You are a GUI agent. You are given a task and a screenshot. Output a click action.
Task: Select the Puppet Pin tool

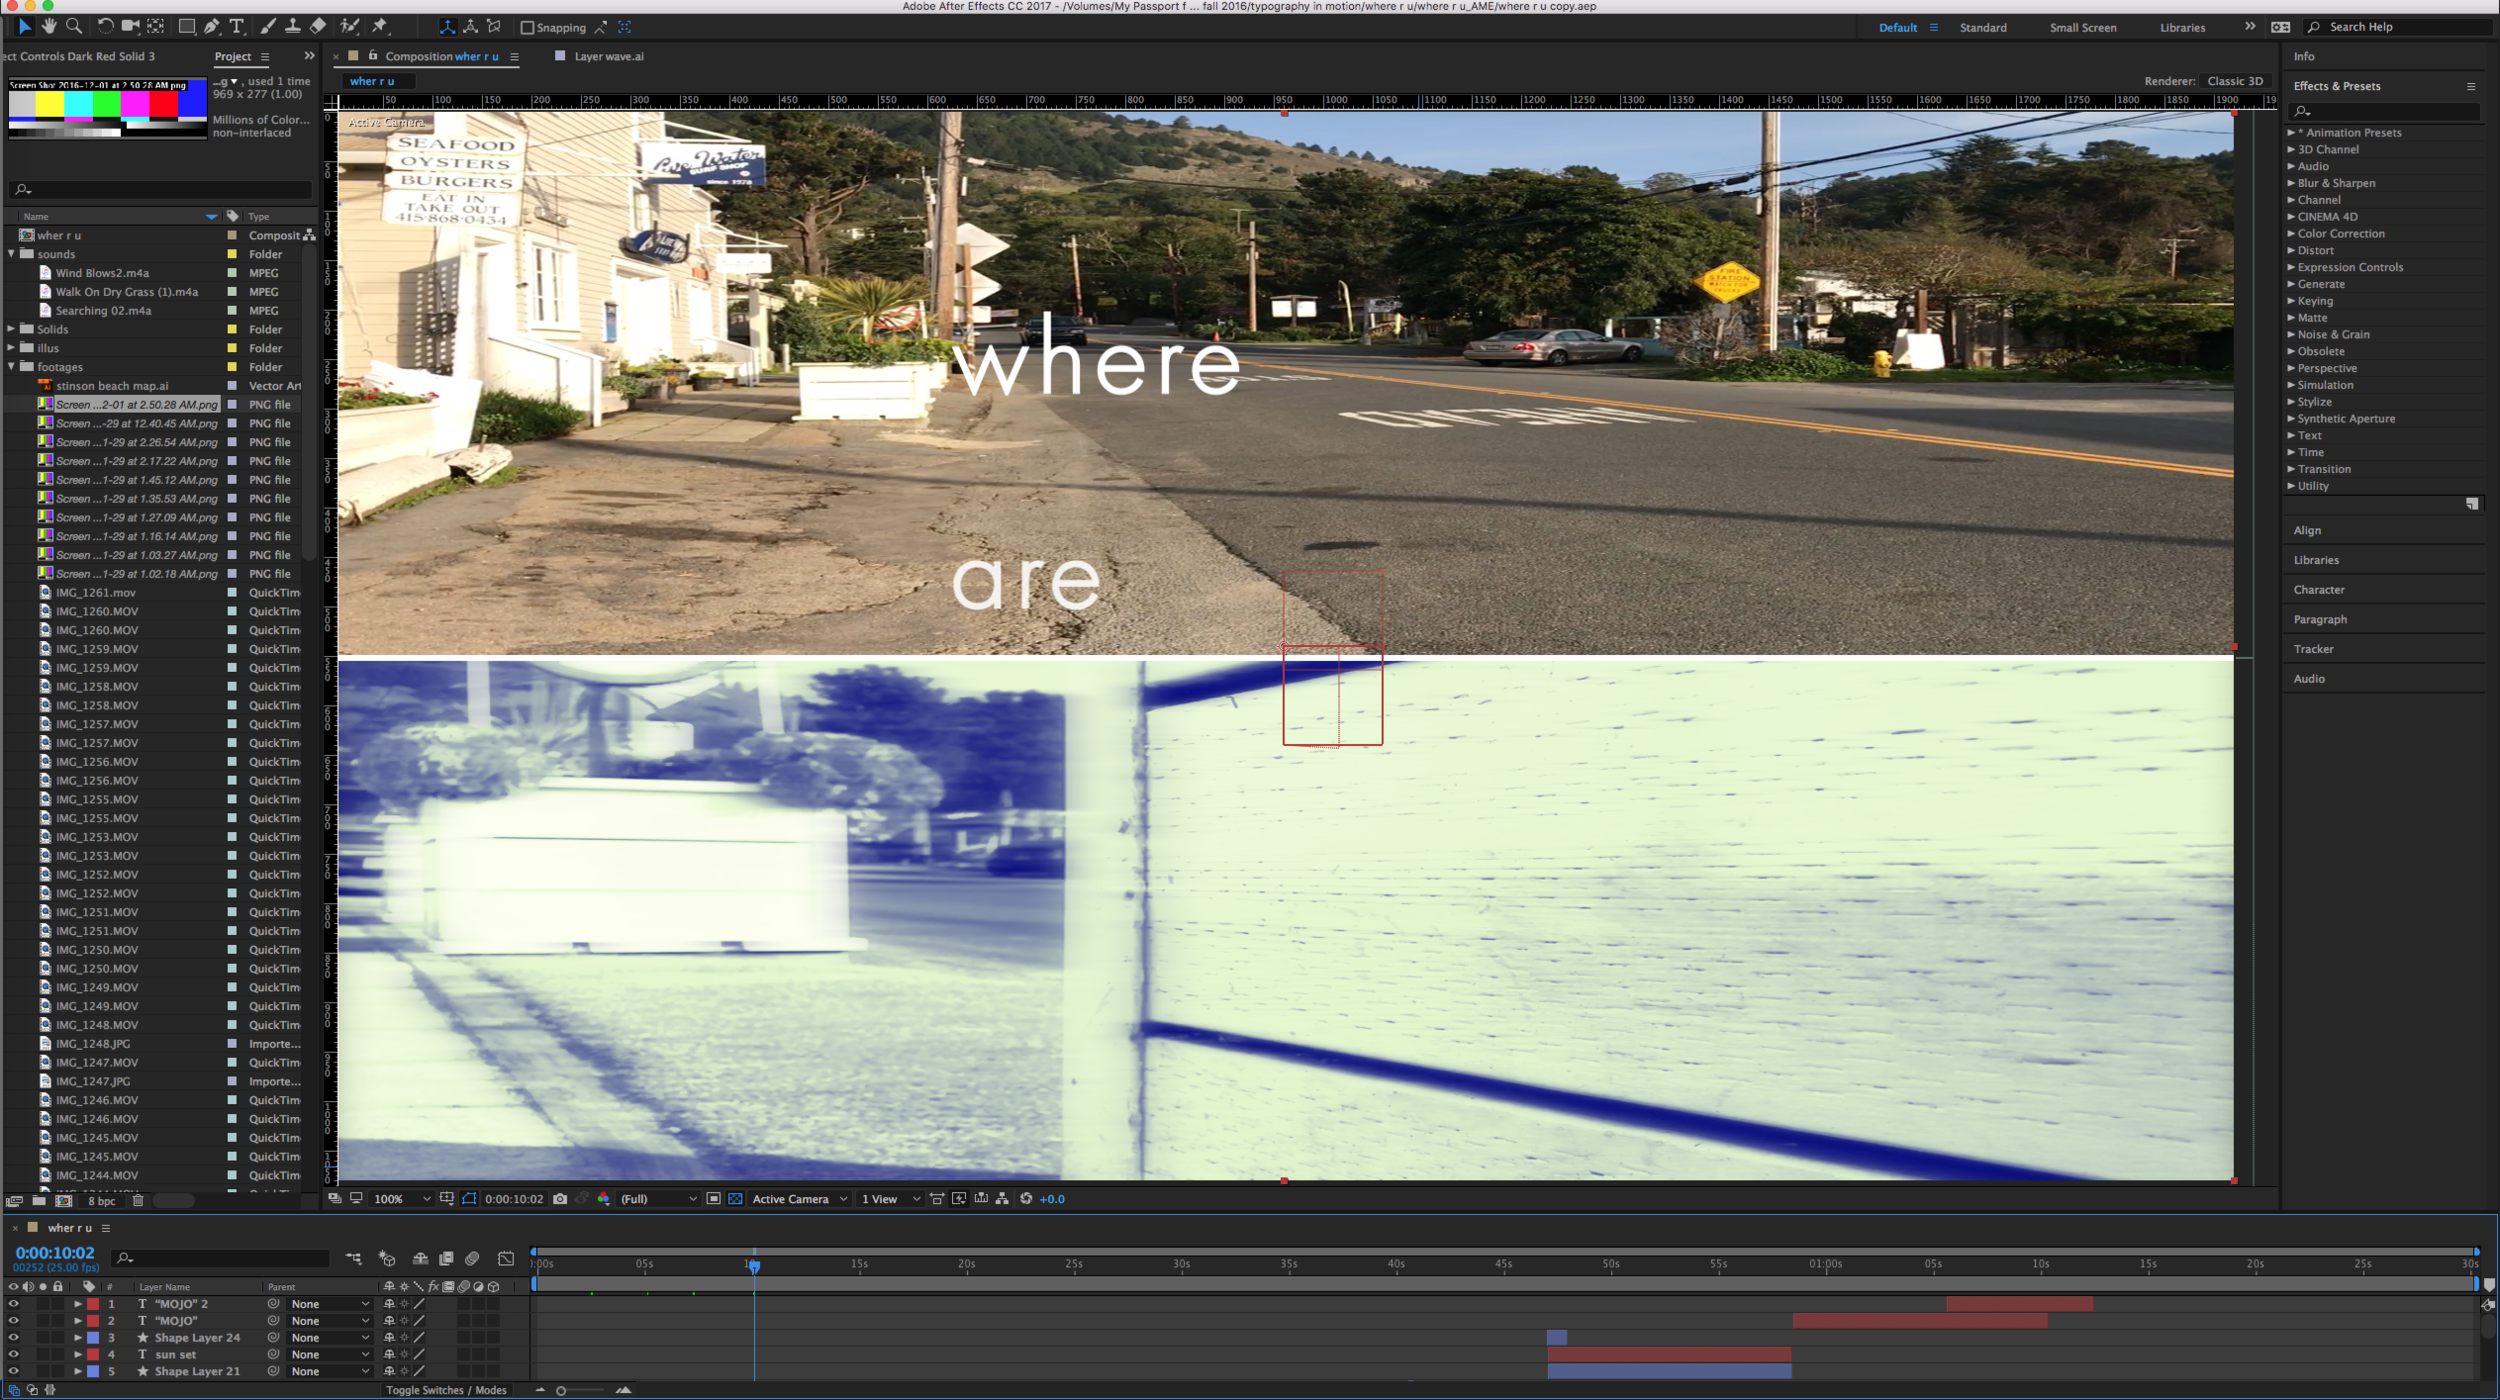pos(380,26)
